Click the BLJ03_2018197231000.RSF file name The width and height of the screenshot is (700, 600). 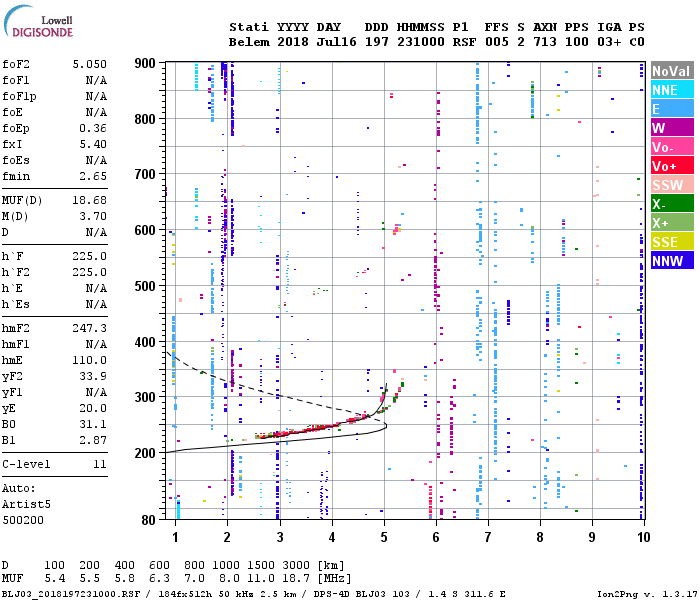71,594
